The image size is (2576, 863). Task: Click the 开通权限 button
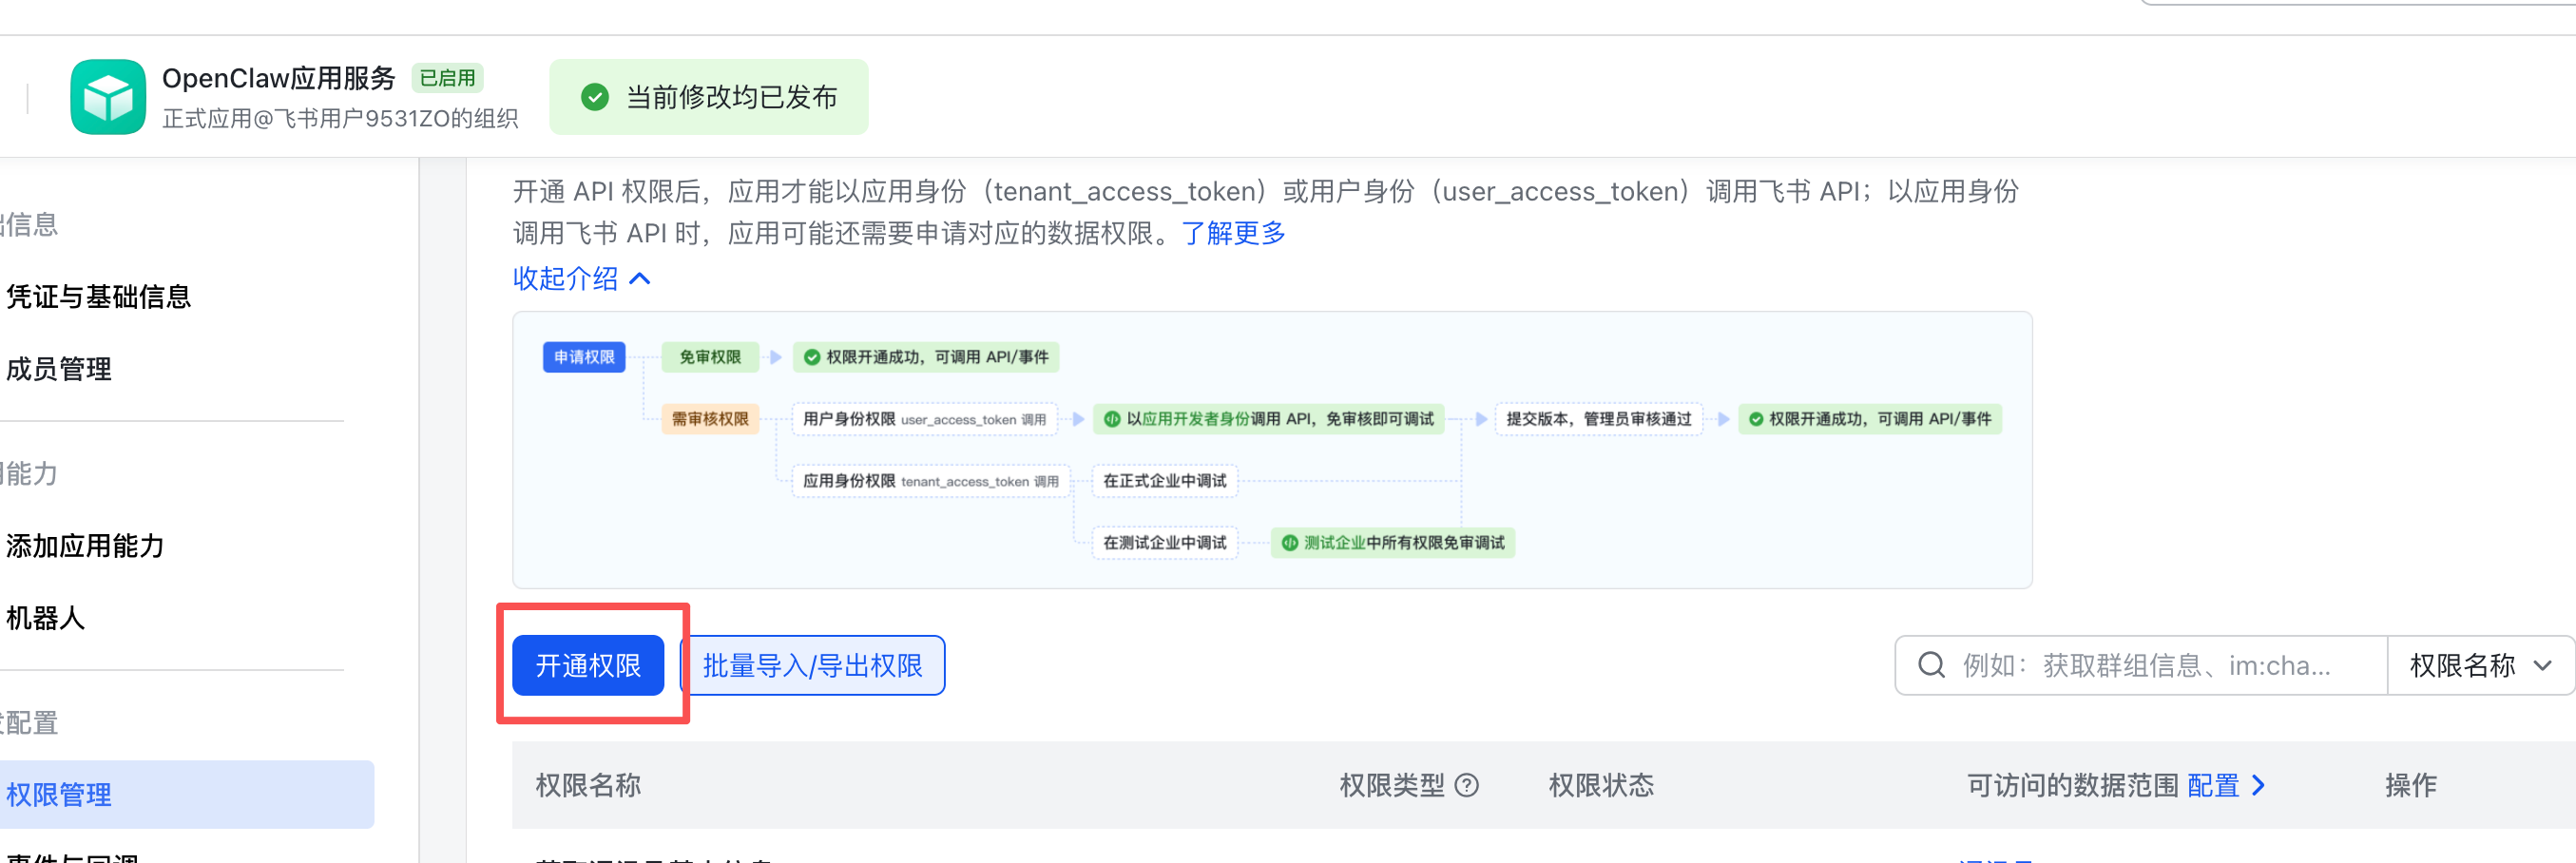click(588, 664)
